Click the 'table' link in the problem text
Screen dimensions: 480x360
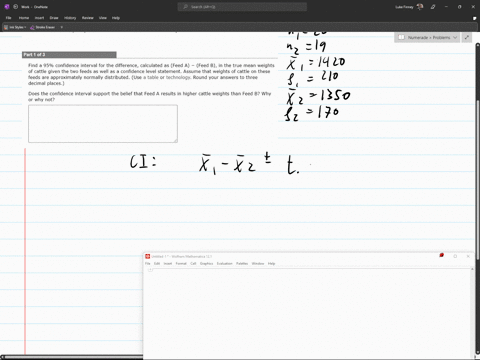[x=153, y=77]
